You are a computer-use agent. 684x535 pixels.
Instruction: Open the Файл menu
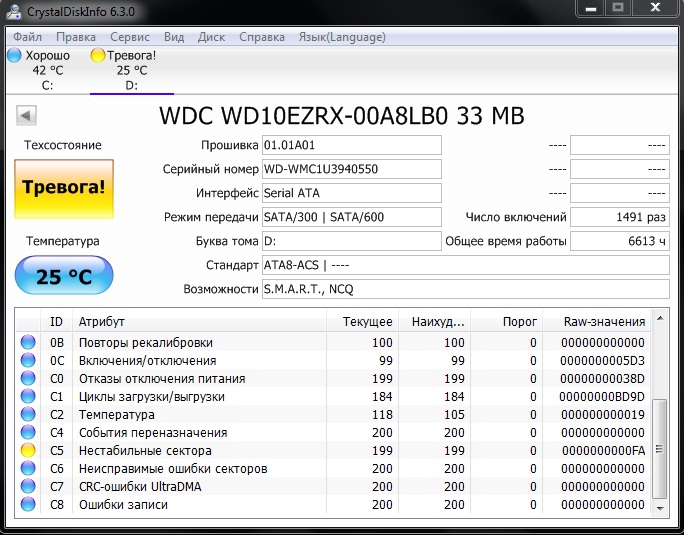coord(28,37)
